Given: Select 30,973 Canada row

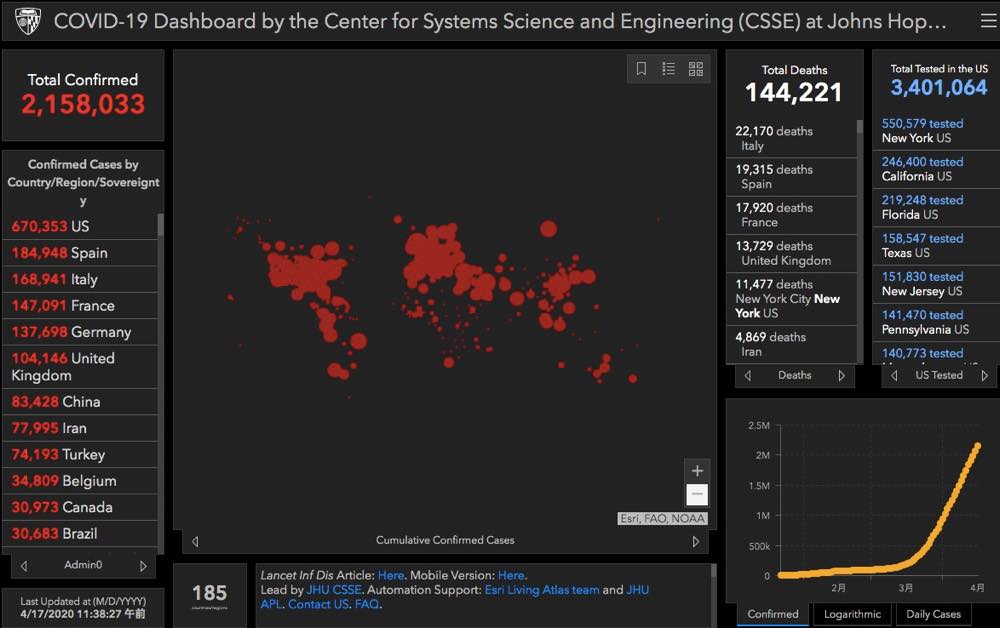Looking at the screenshot, I should click(80, 508).
